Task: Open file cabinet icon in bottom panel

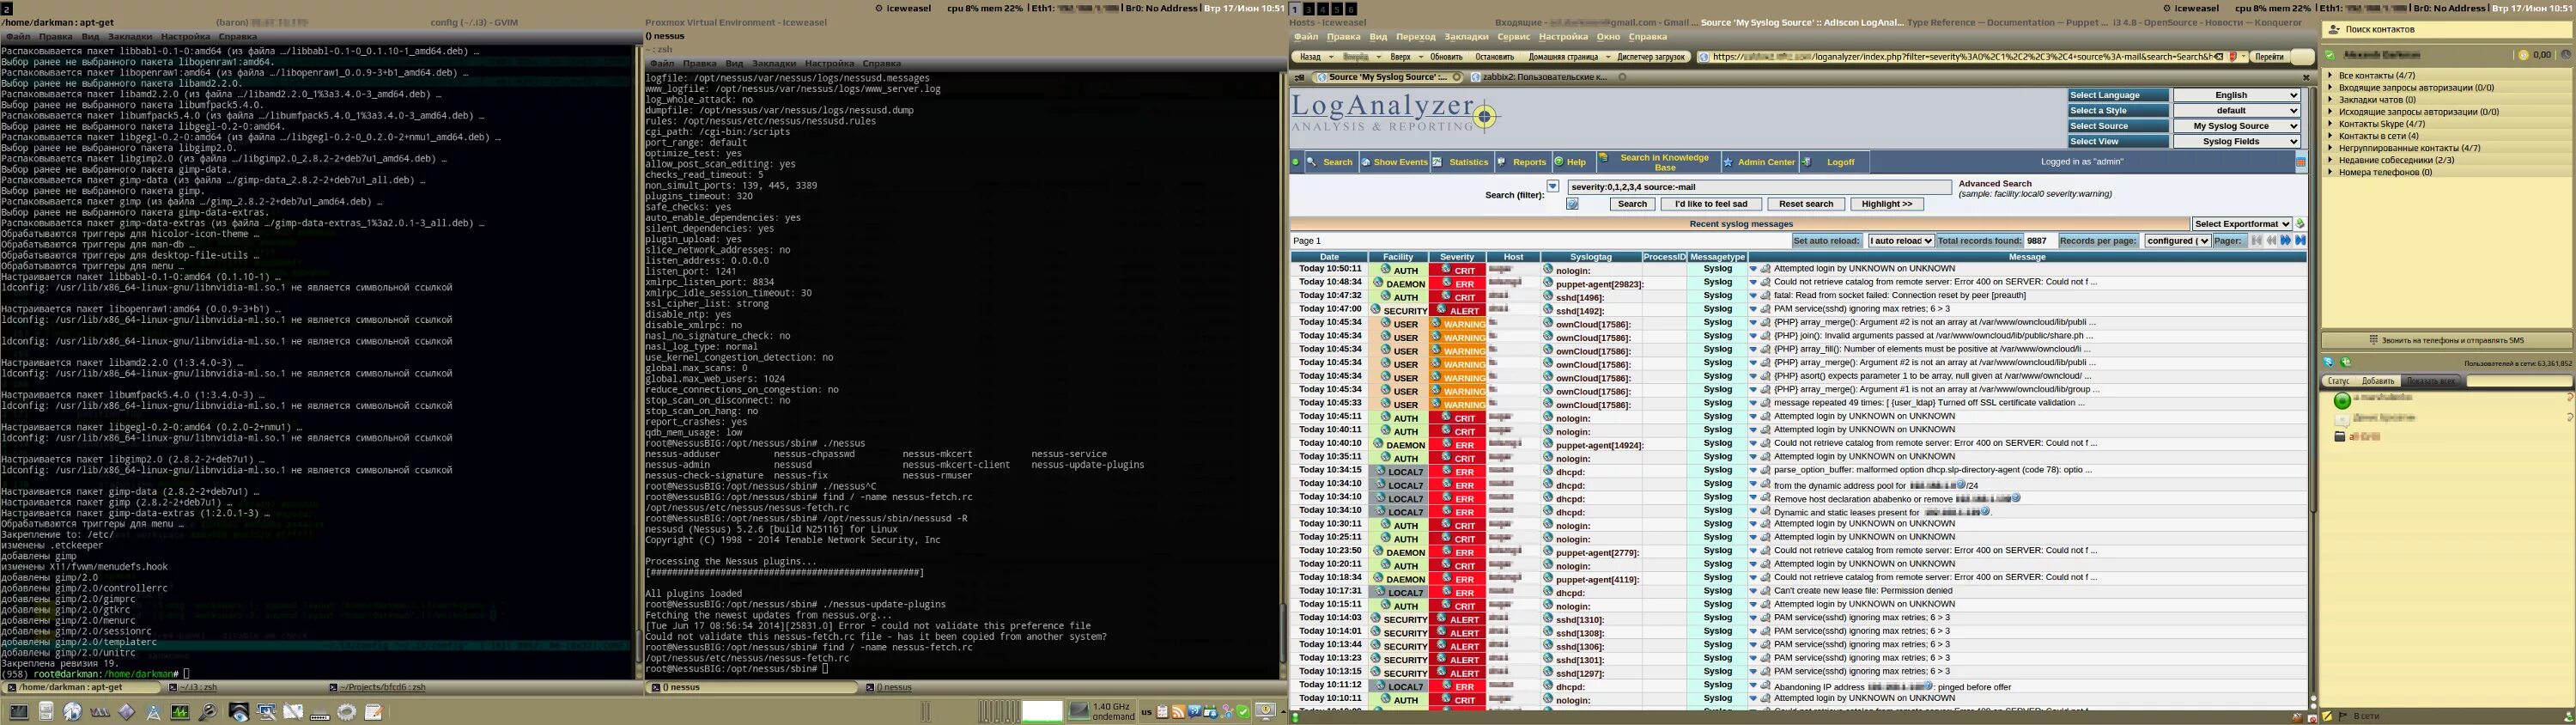Action: (x=45, y=712)
